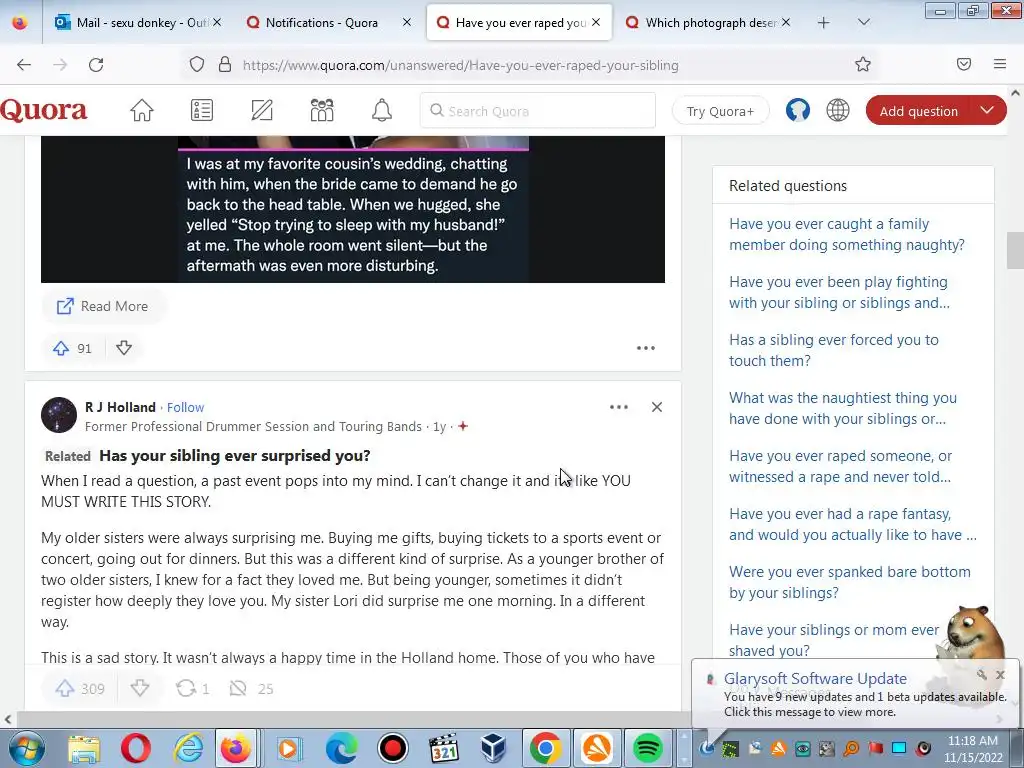Open Microsoft Edge from the taskbar
This screenshot has height=768, width=1024.
pos(342,748)
